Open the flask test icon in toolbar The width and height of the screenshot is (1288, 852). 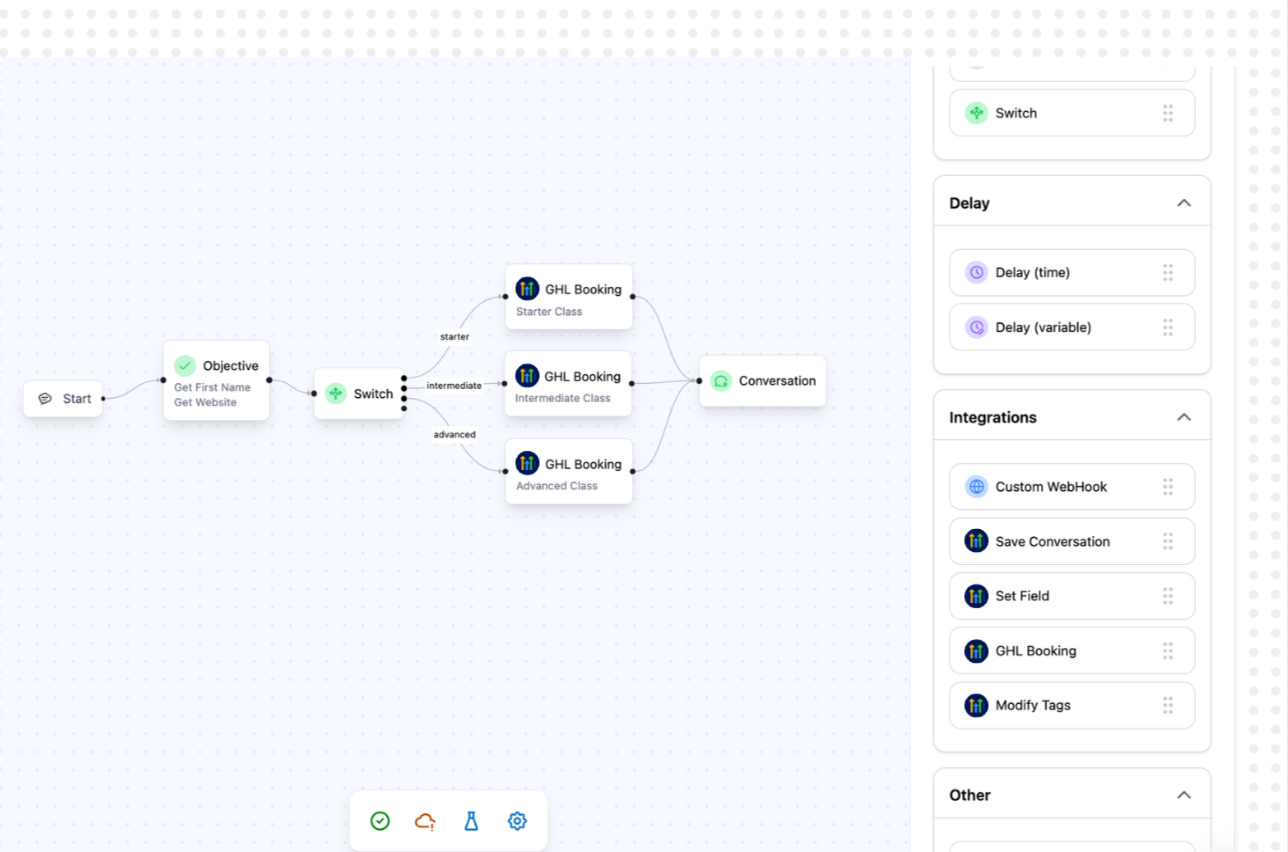click(471, 821)
